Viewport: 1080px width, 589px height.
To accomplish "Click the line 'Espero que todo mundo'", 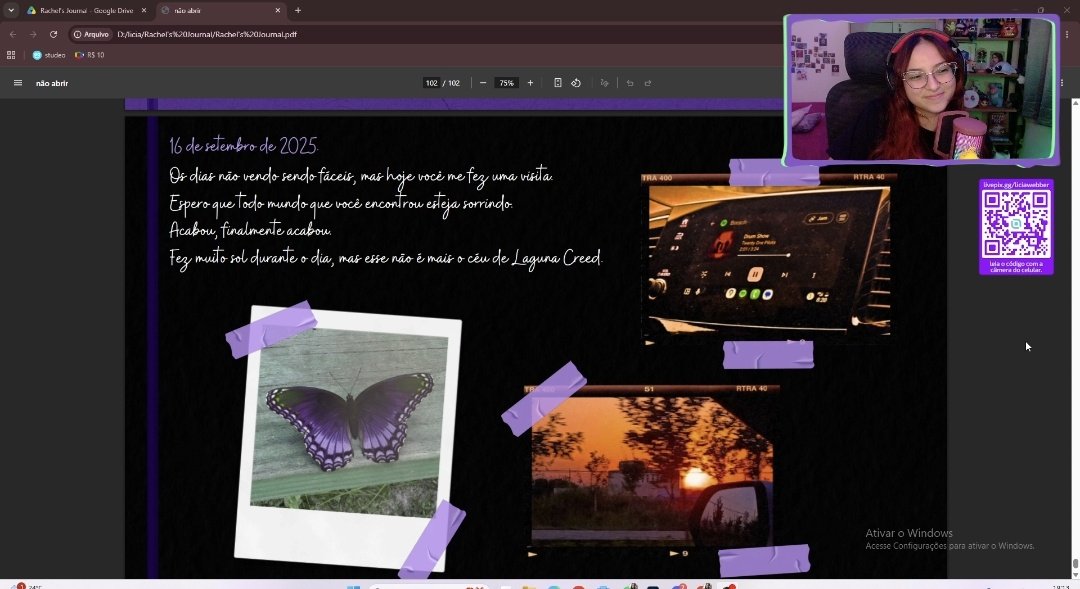I will (x=341, y=204).
